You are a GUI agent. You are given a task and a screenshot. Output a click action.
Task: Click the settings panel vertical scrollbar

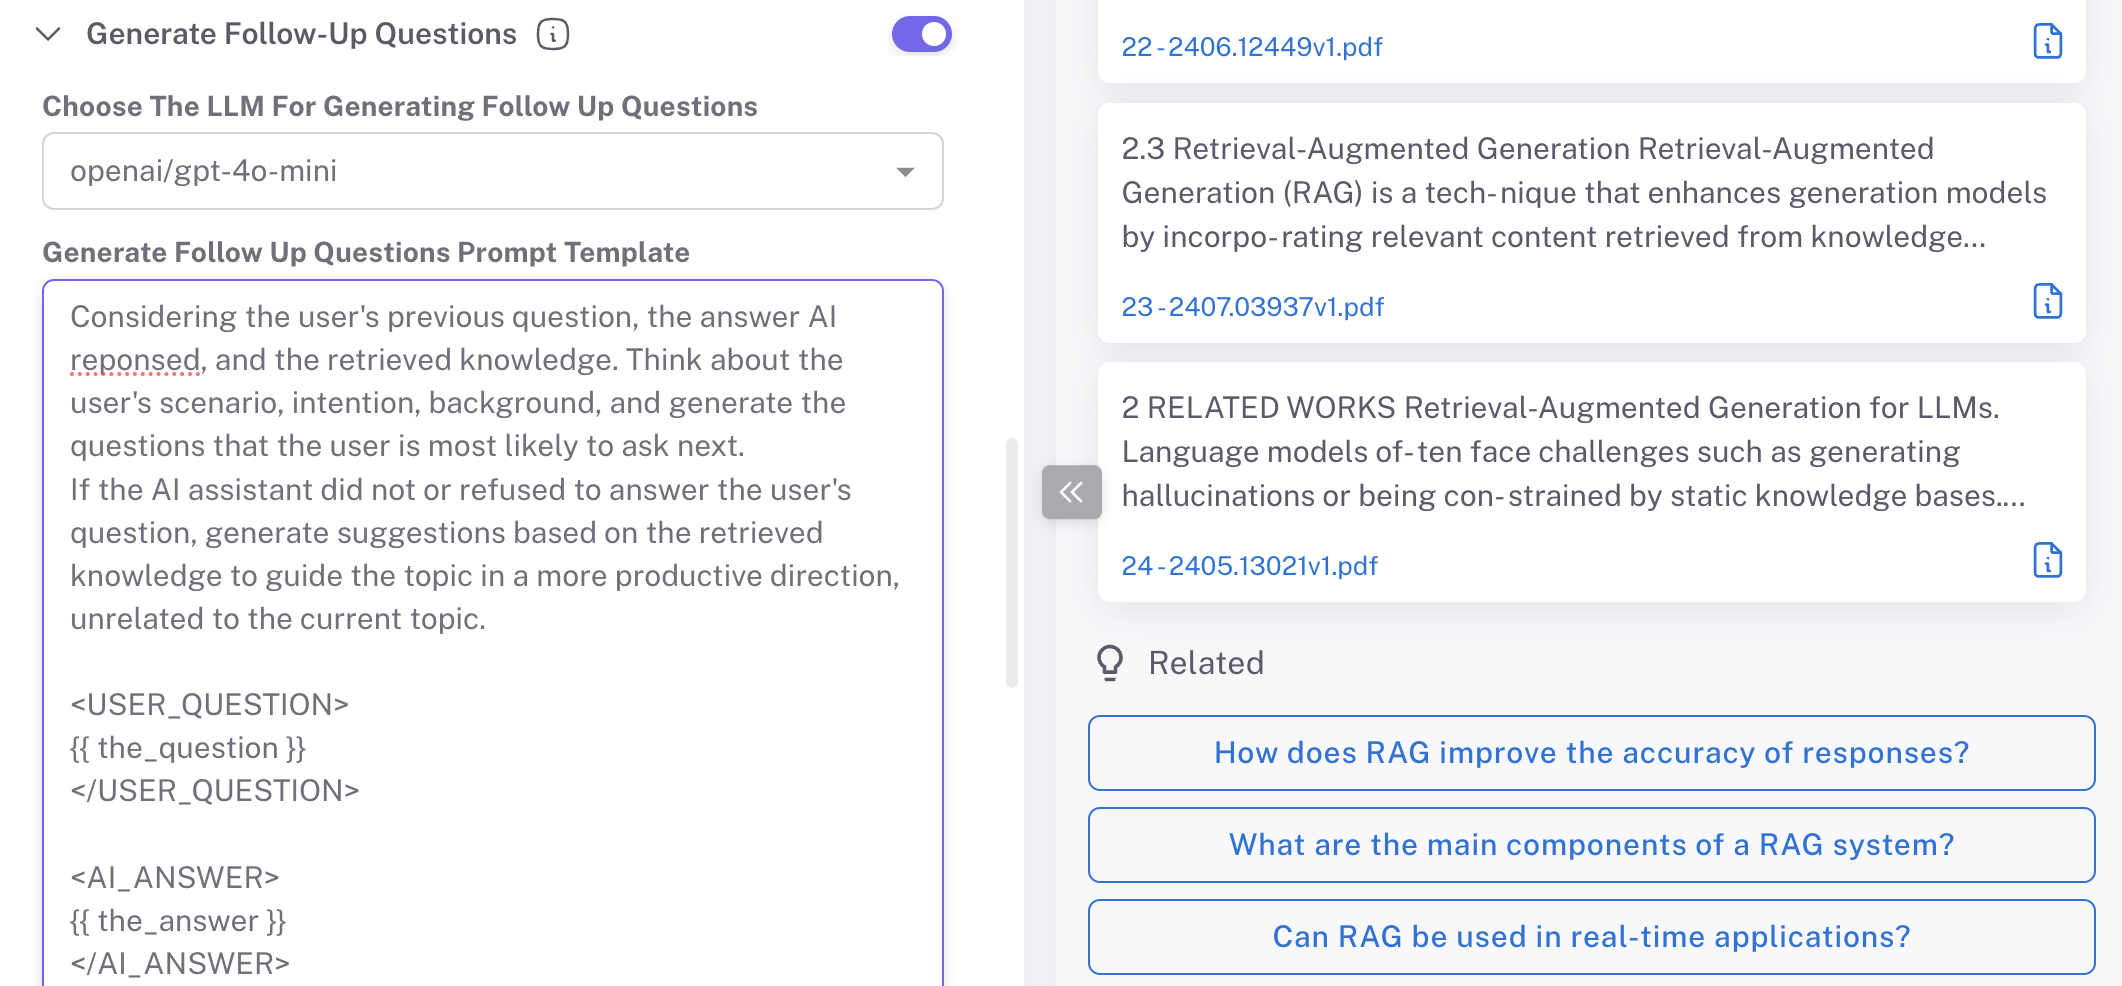click(1011, 562)
